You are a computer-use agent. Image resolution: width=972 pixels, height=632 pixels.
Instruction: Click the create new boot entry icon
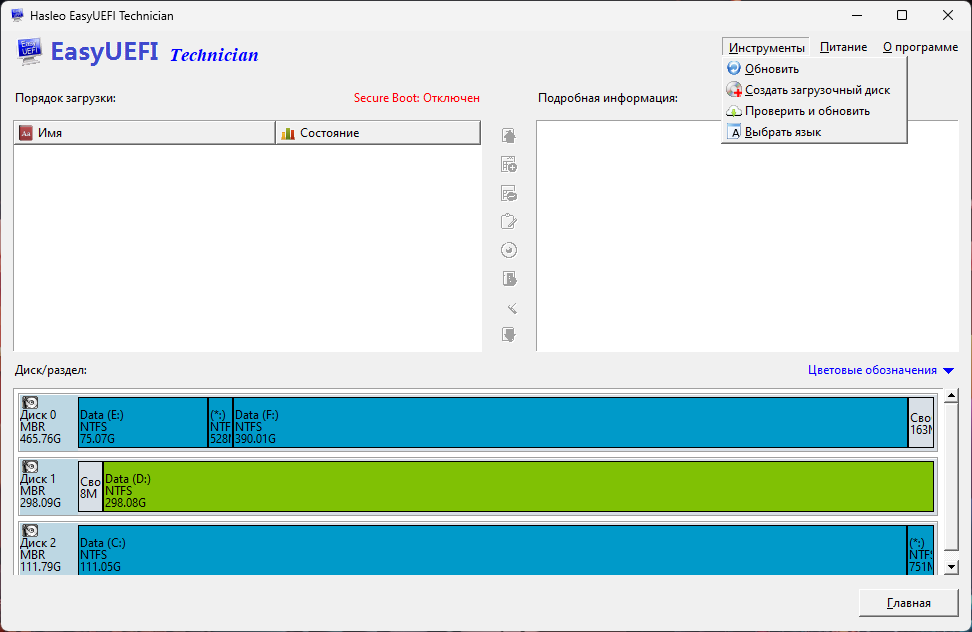pyautogui.click(x=509, y=164)
